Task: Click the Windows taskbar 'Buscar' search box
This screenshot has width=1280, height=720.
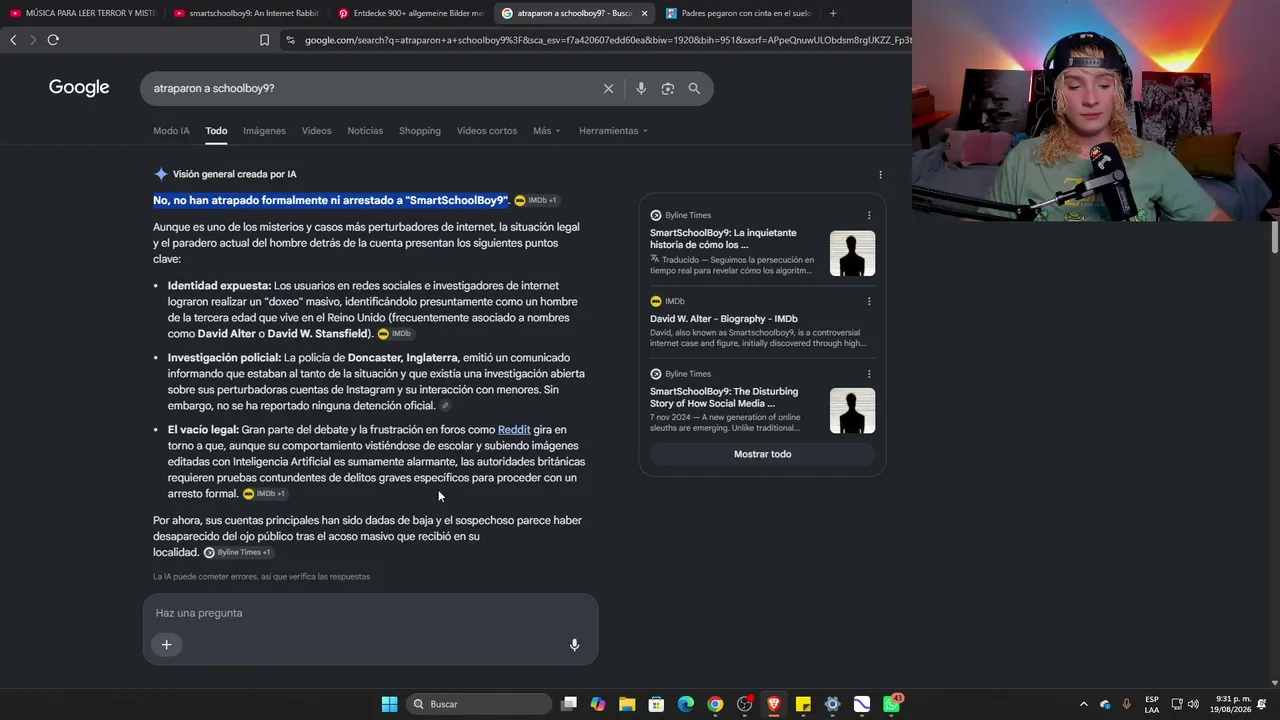Action: pyautogui.click(x=480, y=704)
